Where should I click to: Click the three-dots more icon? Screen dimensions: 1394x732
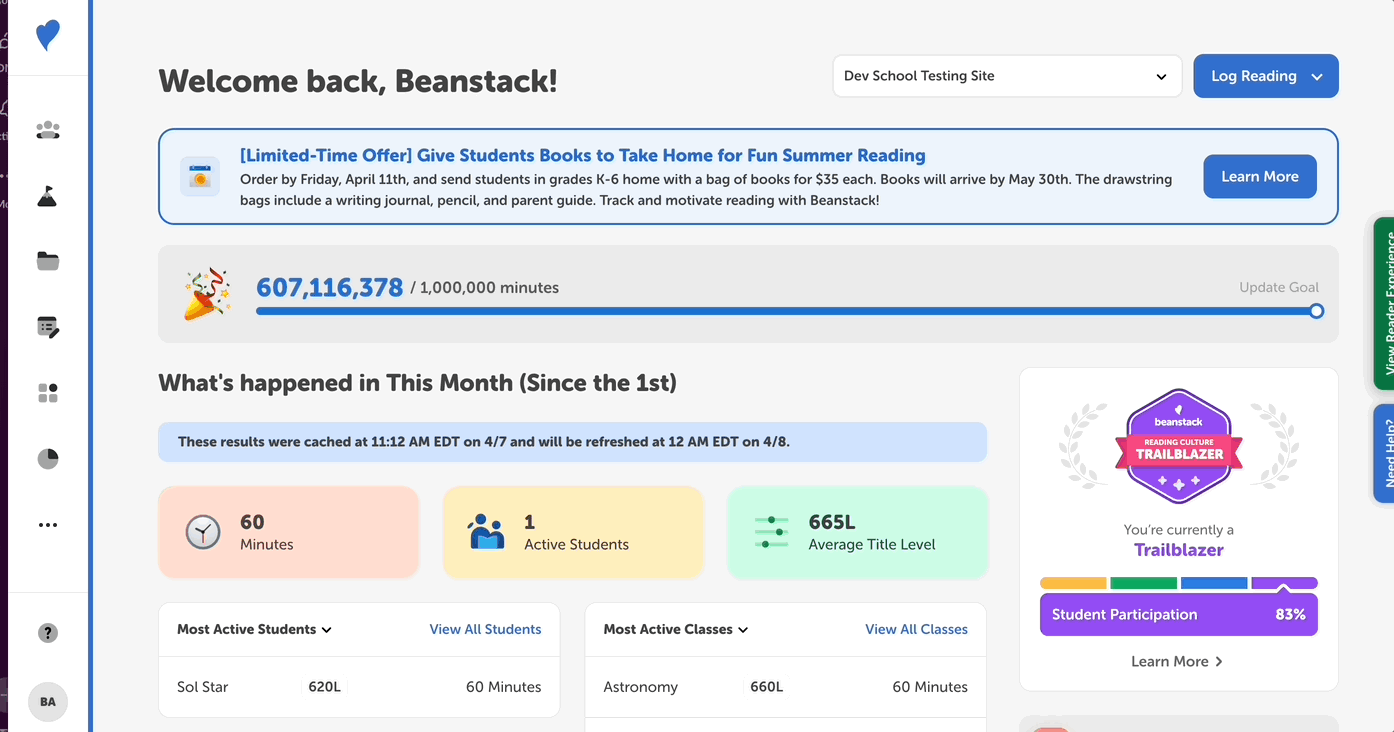(x=47, y=525)
